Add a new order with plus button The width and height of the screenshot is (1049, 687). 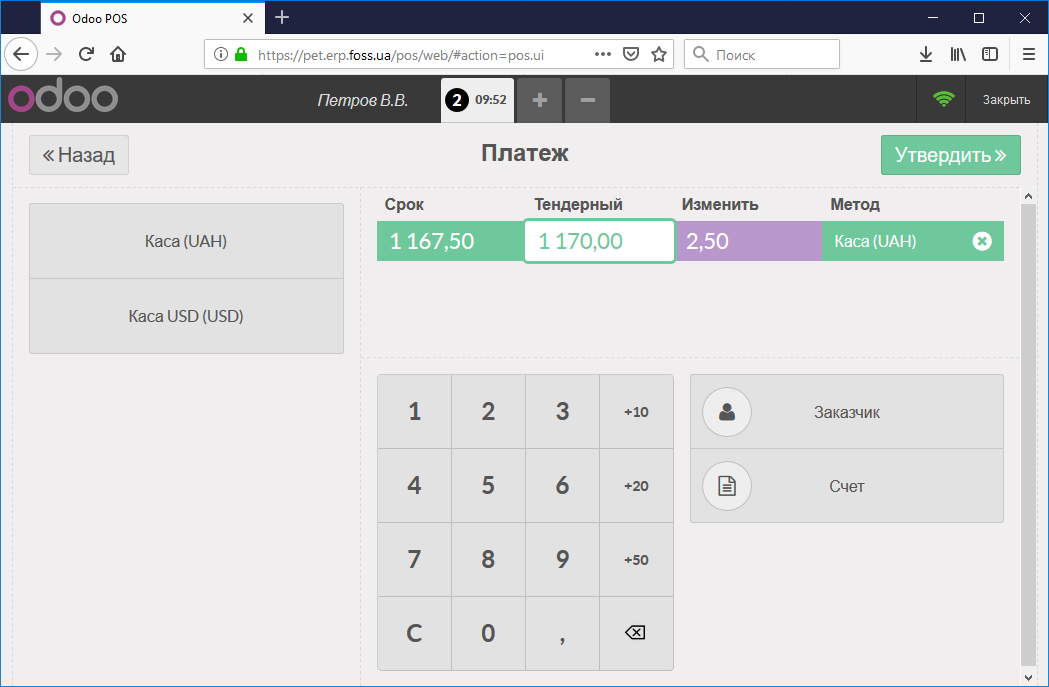539,100
